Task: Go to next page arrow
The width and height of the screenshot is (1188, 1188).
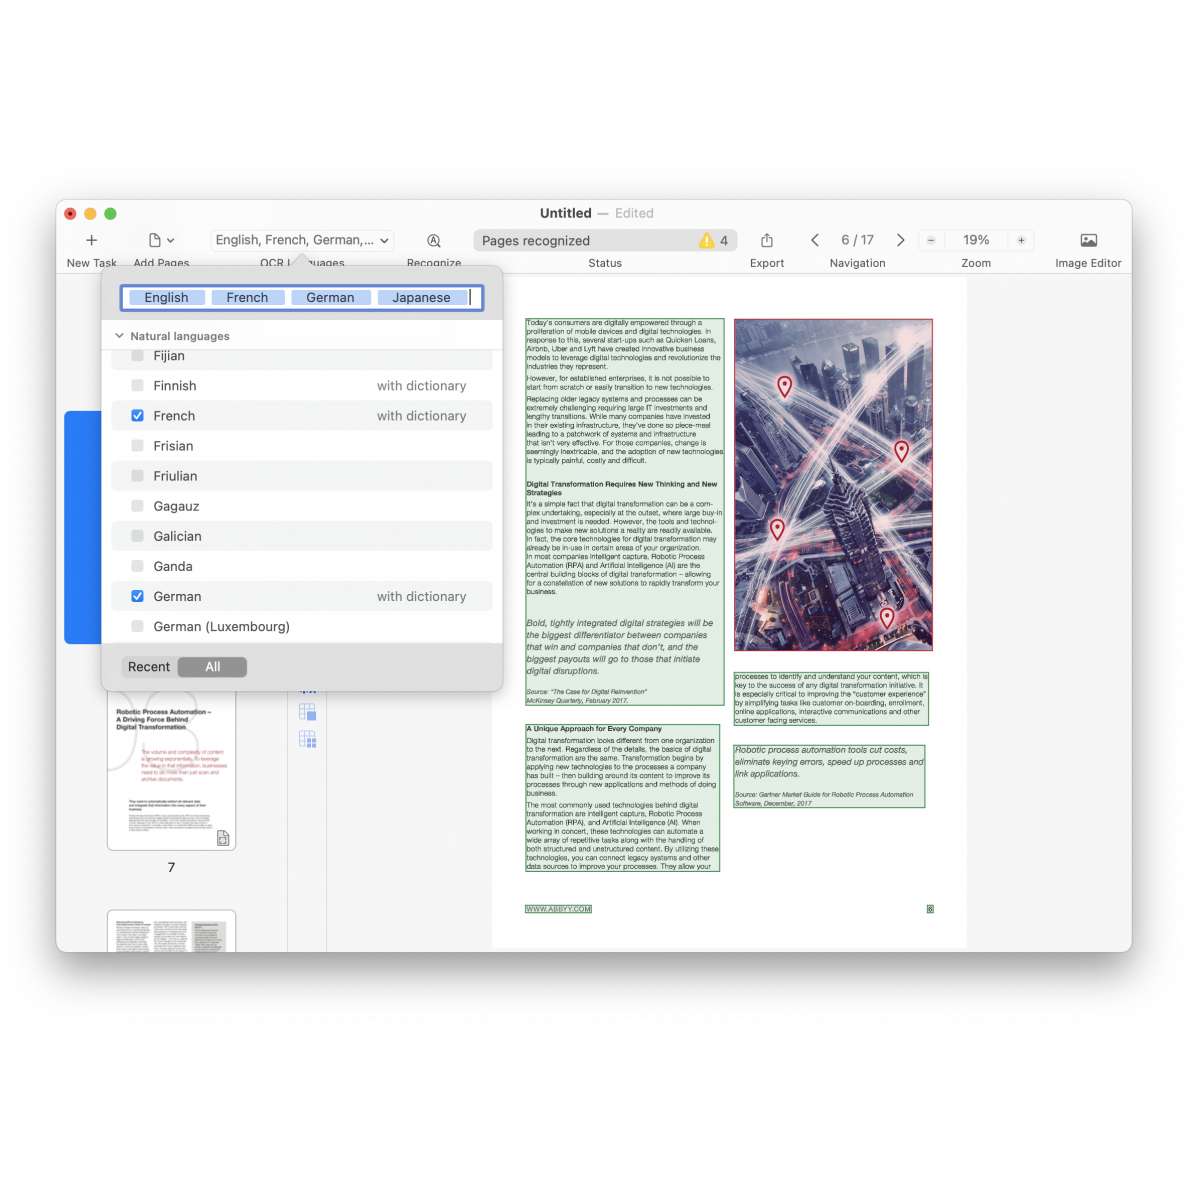Action: point(900,240)
